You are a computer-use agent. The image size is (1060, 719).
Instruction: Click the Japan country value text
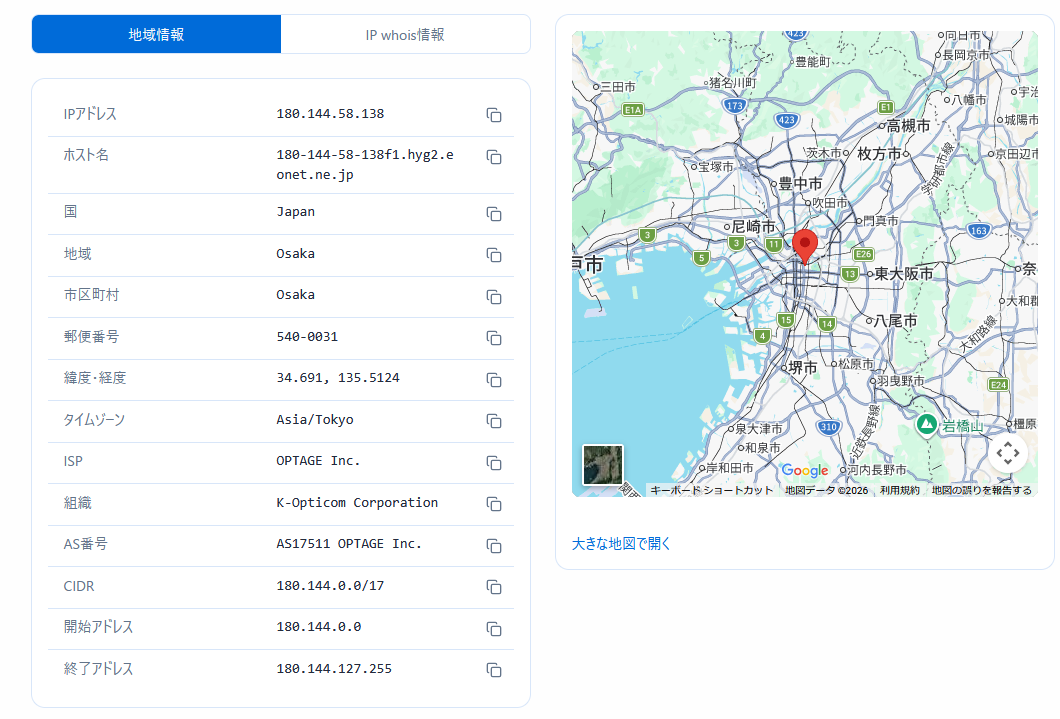click(x=295, y=212)
